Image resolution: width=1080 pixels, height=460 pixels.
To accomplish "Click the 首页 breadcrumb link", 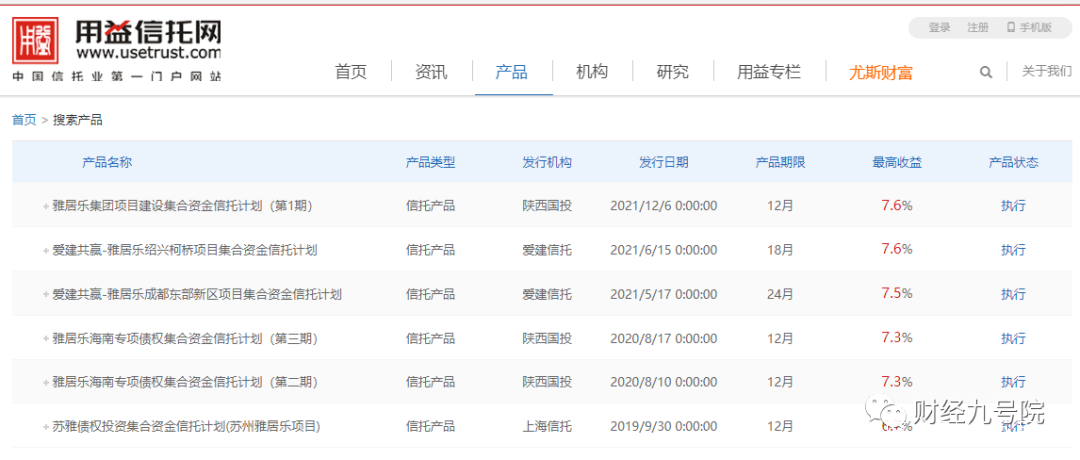I will 24,120.
